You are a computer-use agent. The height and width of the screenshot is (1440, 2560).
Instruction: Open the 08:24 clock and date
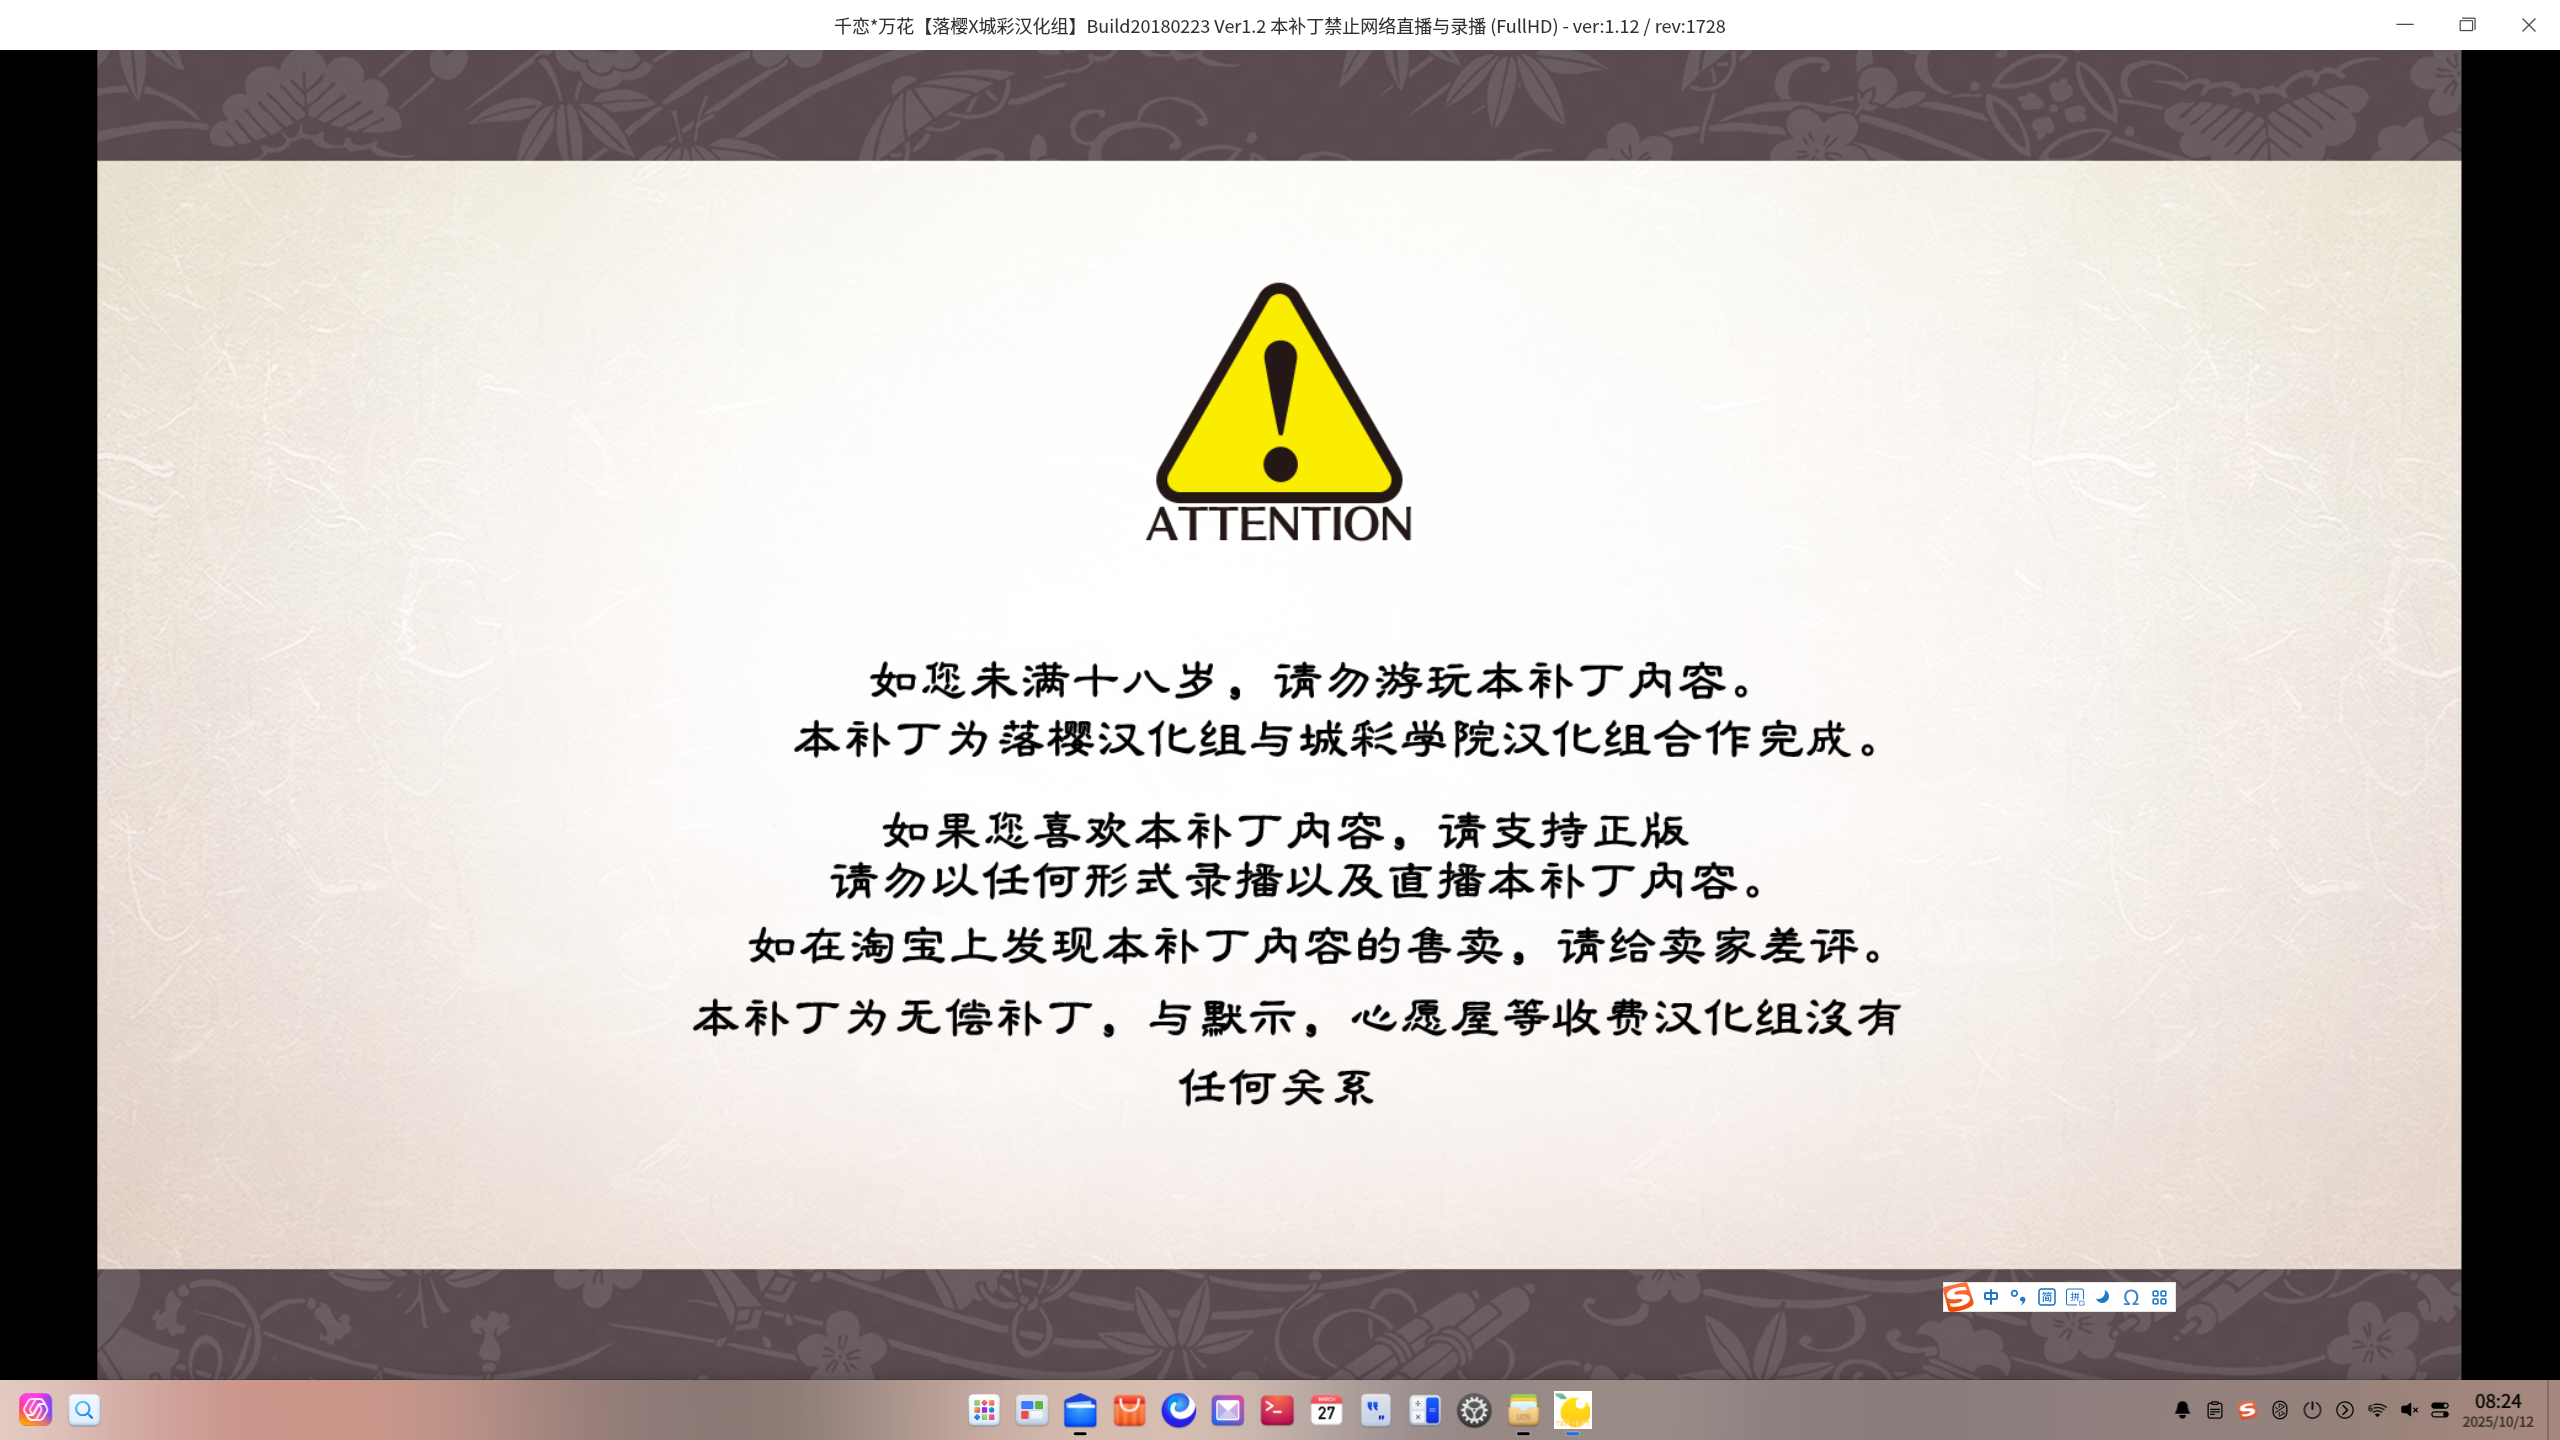2498,1410
